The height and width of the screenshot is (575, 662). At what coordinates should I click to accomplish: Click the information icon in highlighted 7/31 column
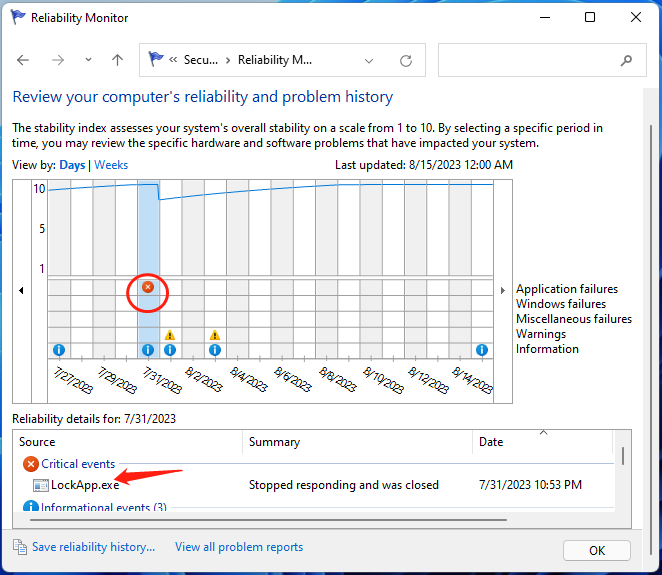point(148,350)
